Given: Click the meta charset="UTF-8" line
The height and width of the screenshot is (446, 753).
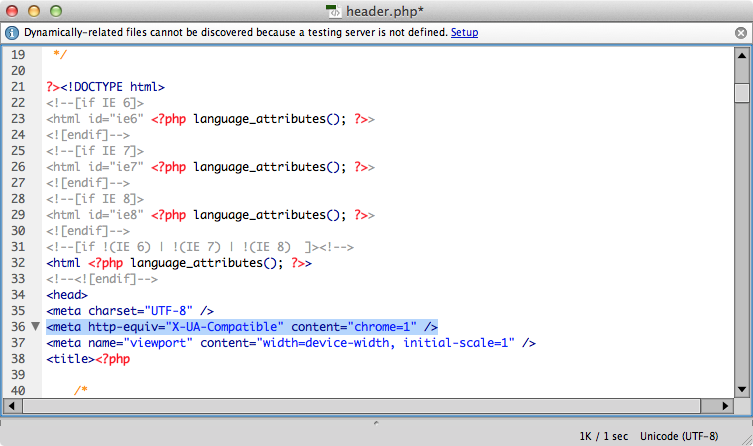Looking at the screenshot, I should [130, 311].
